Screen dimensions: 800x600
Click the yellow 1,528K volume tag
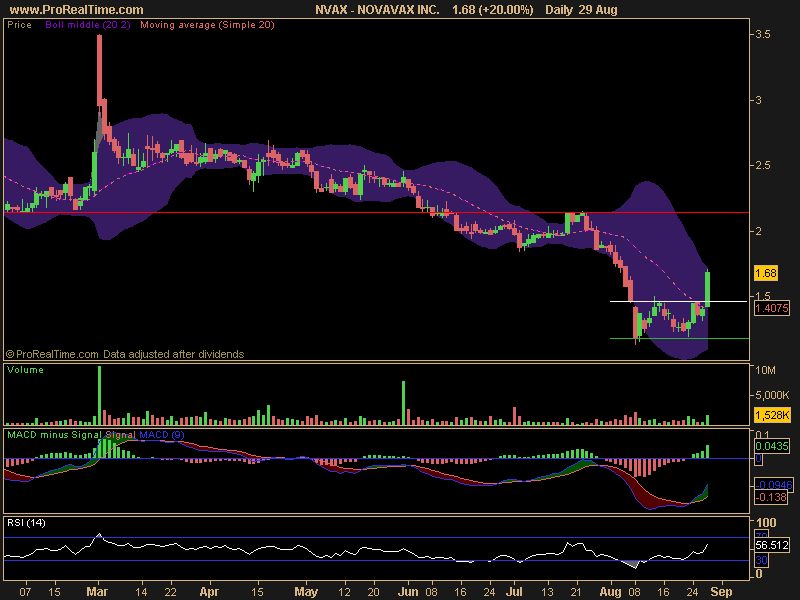tap(772, 415)
